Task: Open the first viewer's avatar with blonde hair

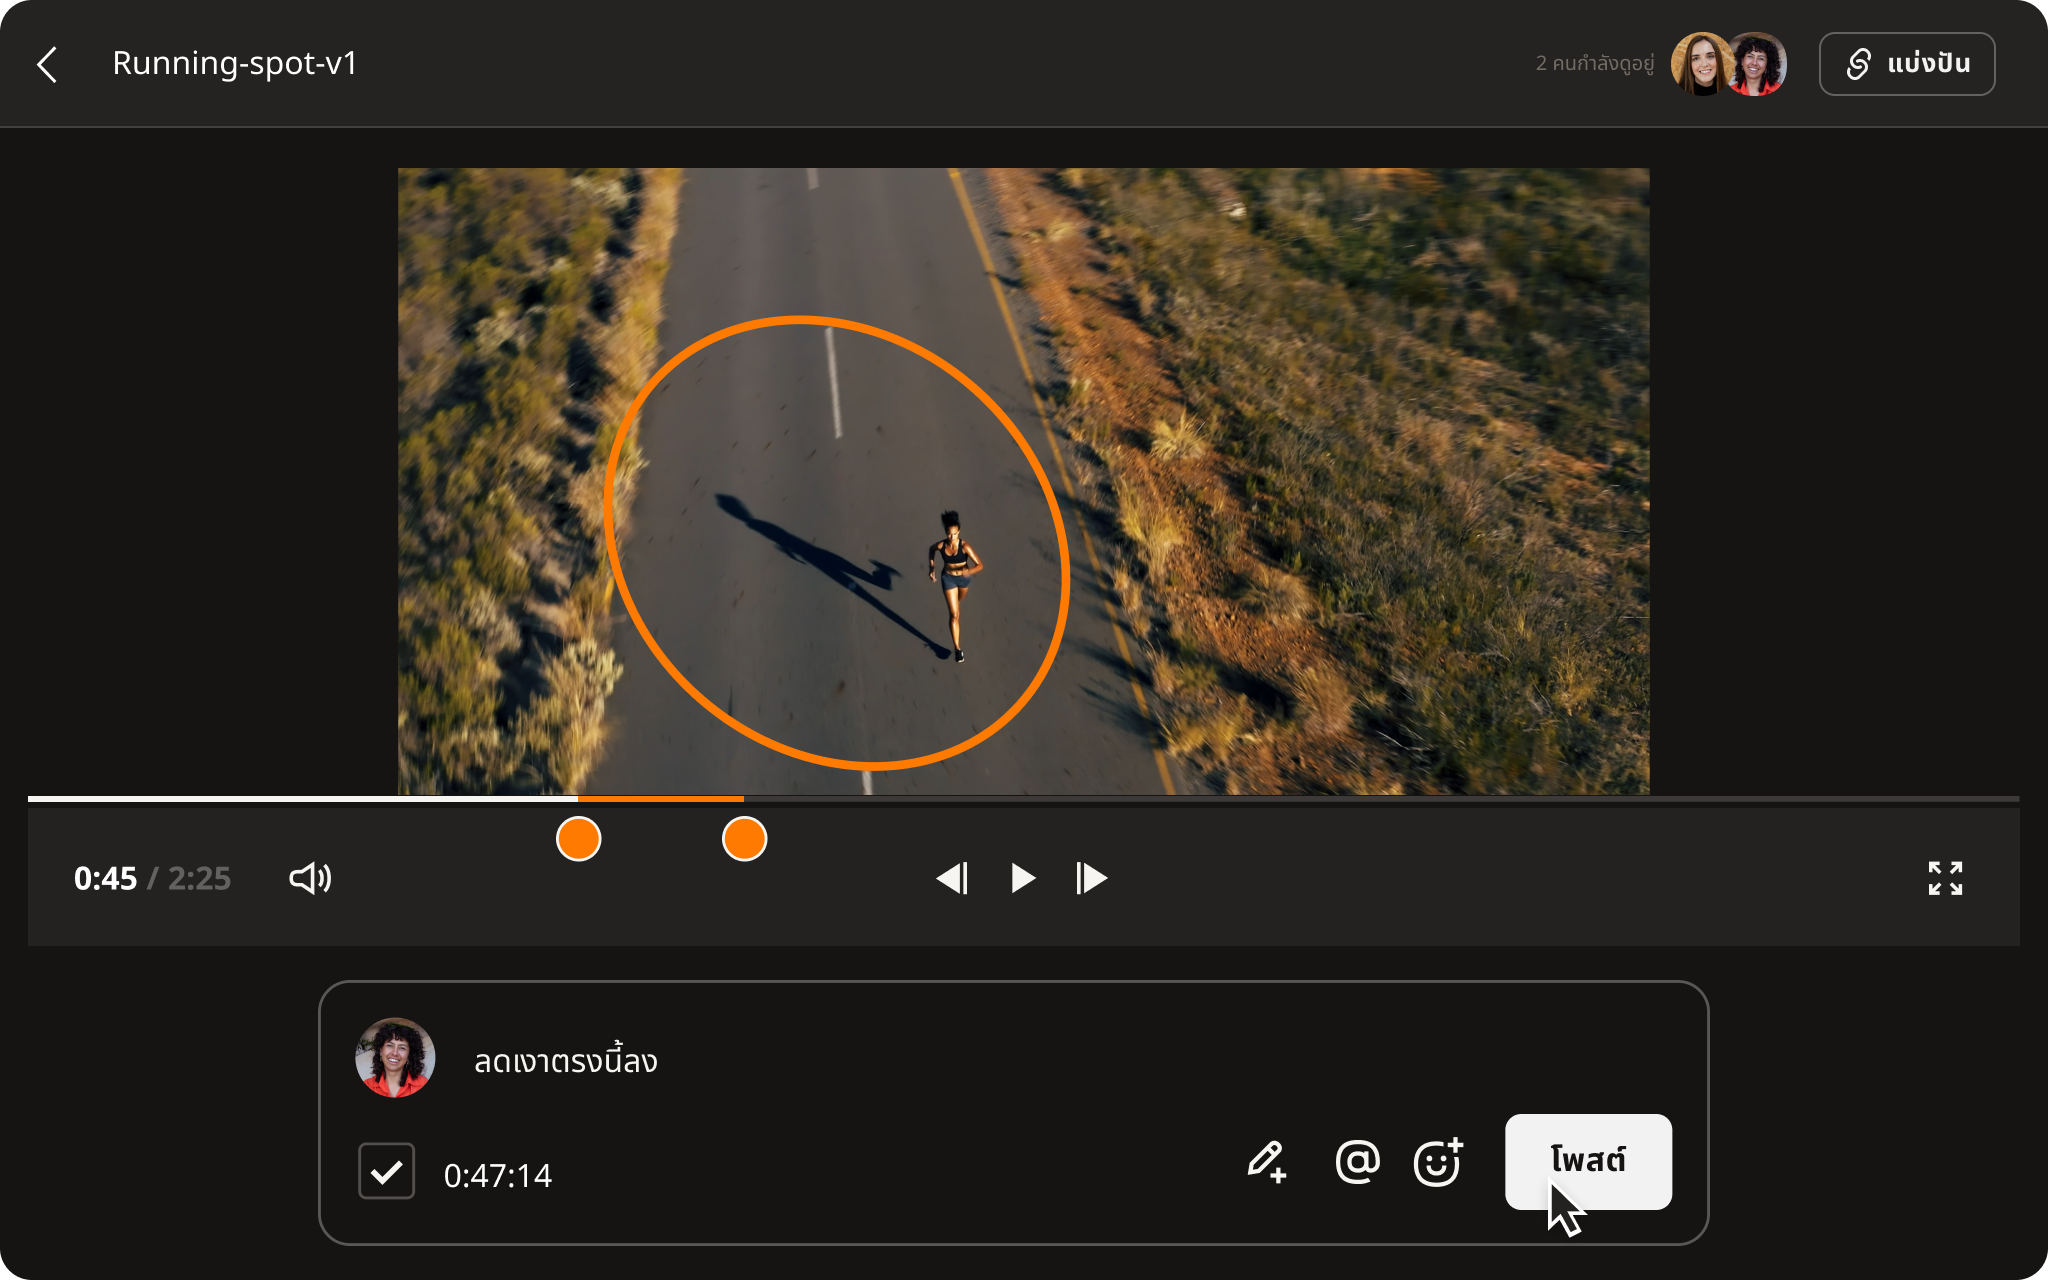Action: tap(1701, 64)
